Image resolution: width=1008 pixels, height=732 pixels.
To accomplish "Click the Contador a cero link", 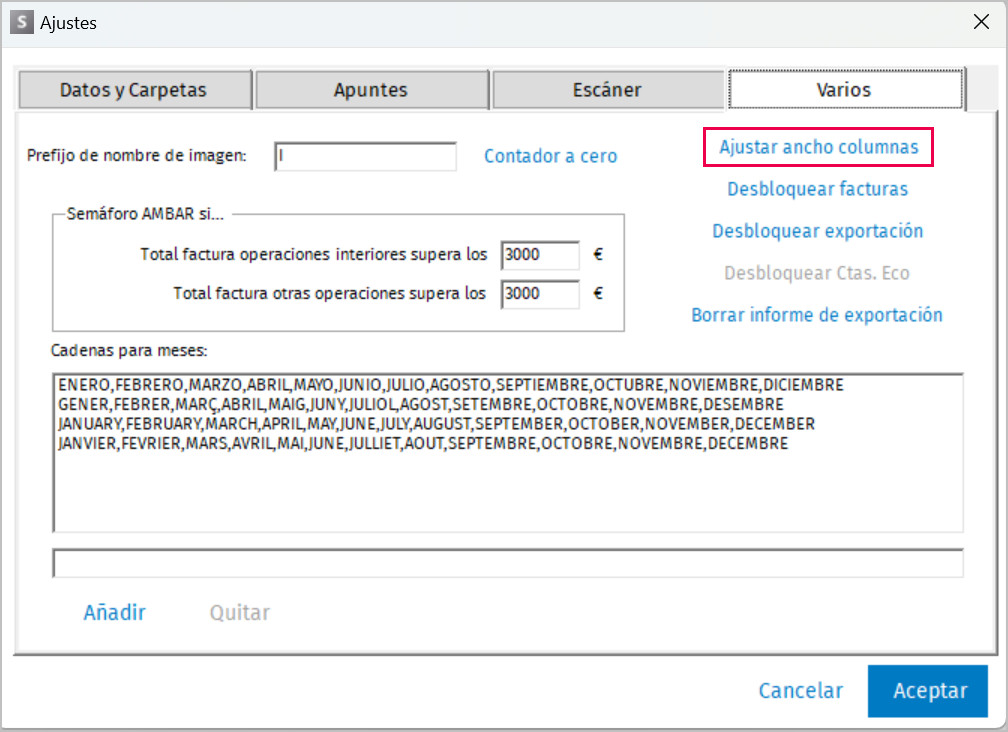I will click(x=550, y=156).
